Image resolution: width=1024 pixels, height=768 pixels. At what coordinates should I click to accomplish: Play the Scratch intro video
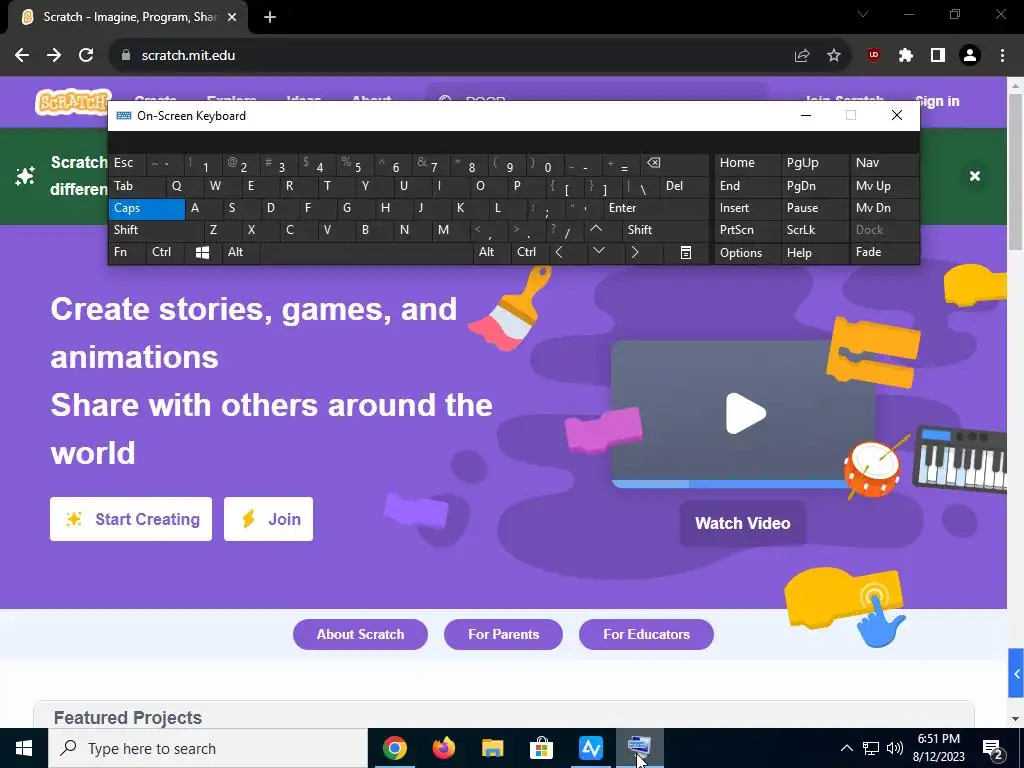click(745, 413)
